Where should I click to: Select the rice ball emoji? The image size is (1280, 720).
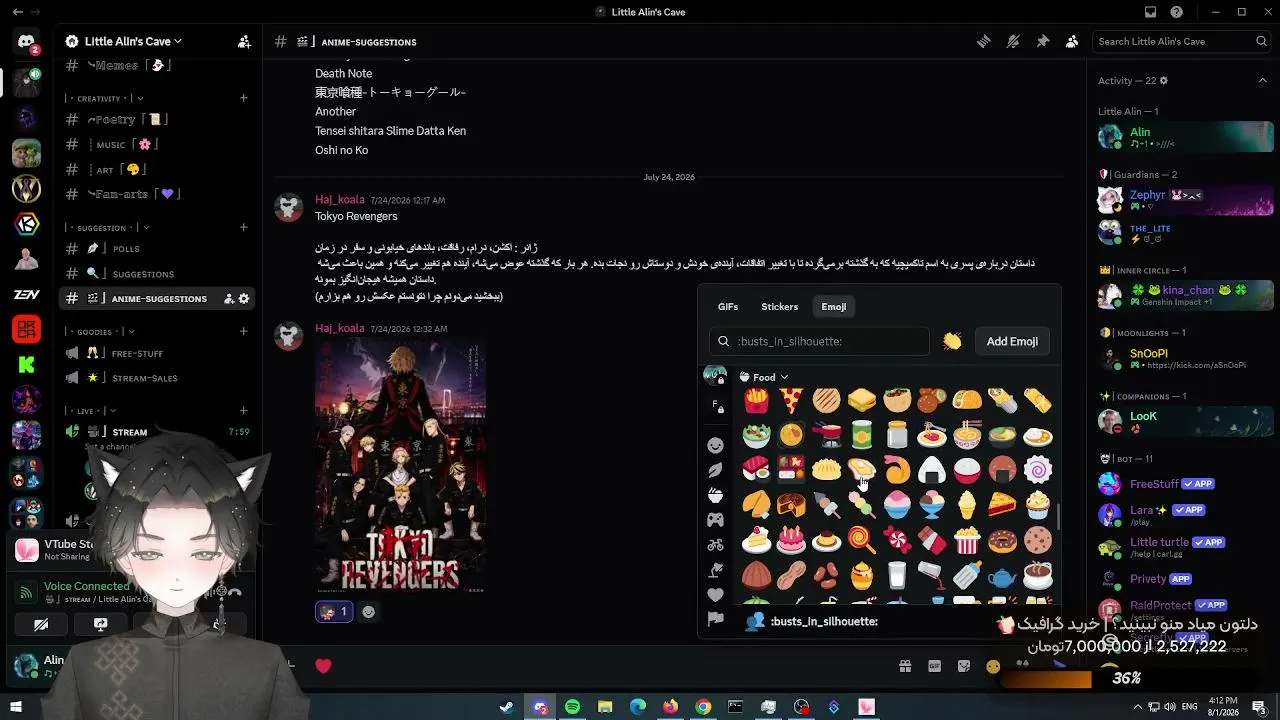pos(932,470)
